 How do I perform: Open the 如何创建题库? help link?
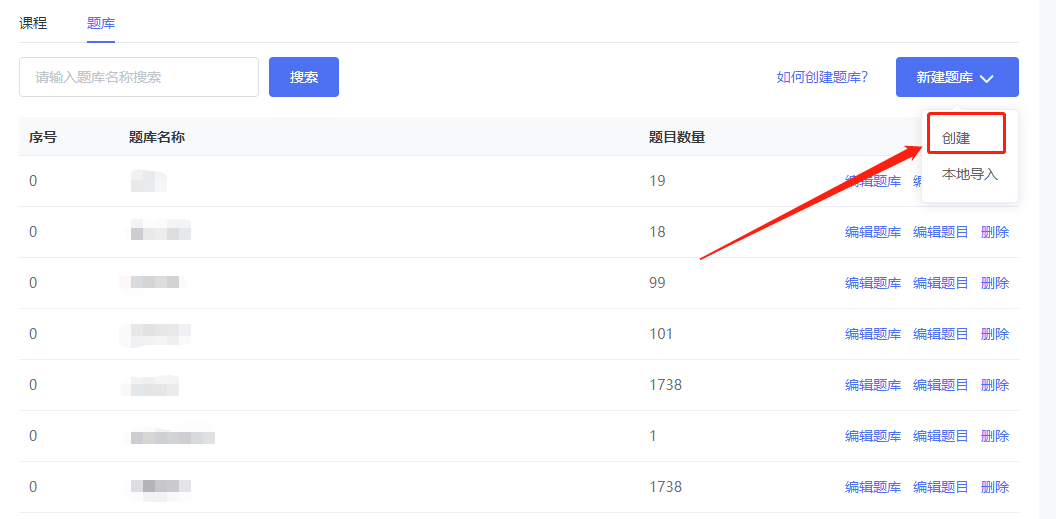(822, 77)
